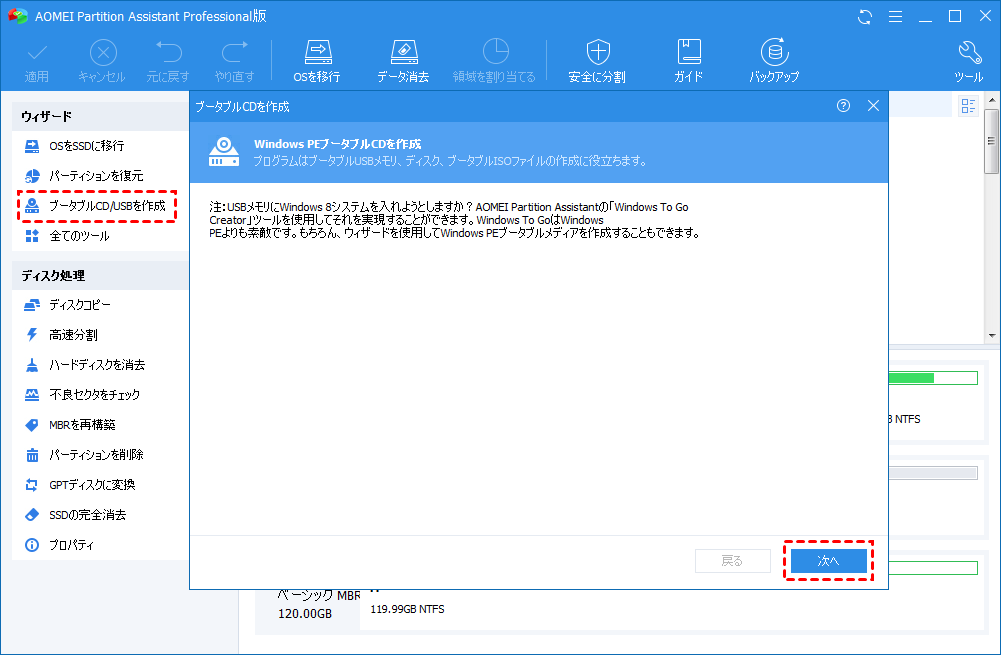Screen dimensions: 1001x655
Task: Toggle the view layout icon
Action: pyautogui.click(x=968, y=106)
